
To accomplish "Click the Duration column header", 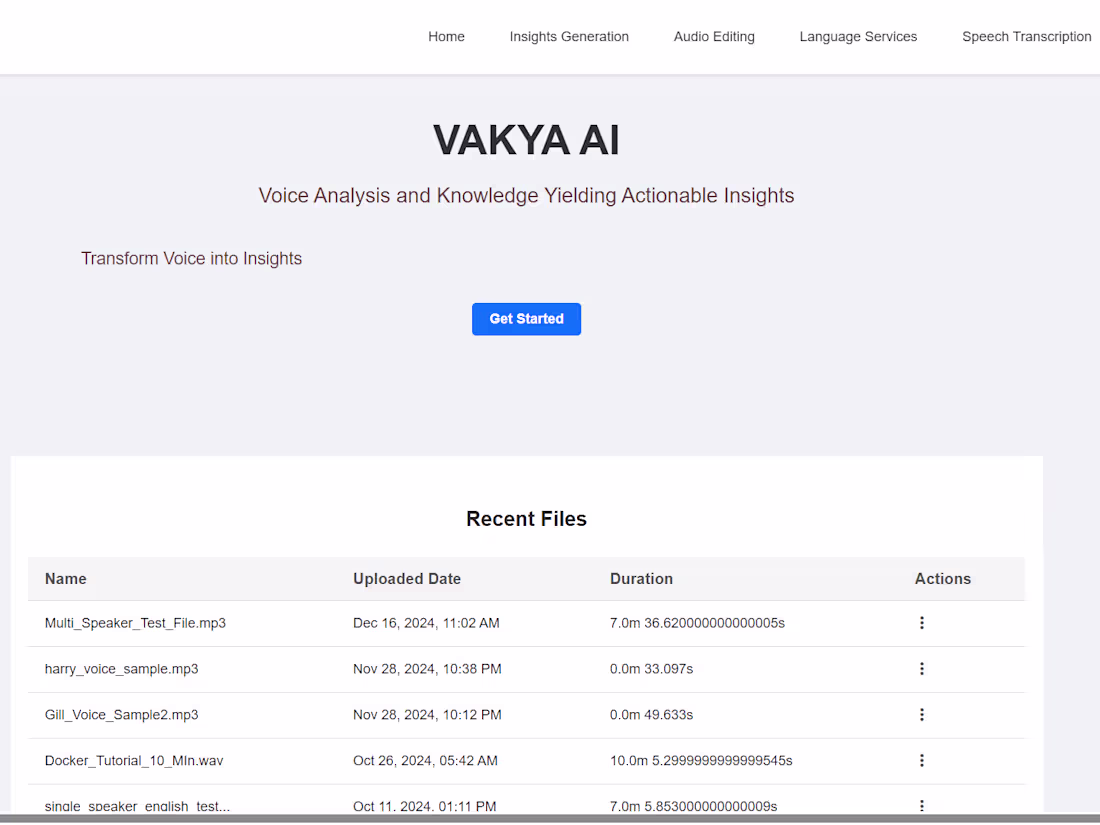I will point(641,579).
